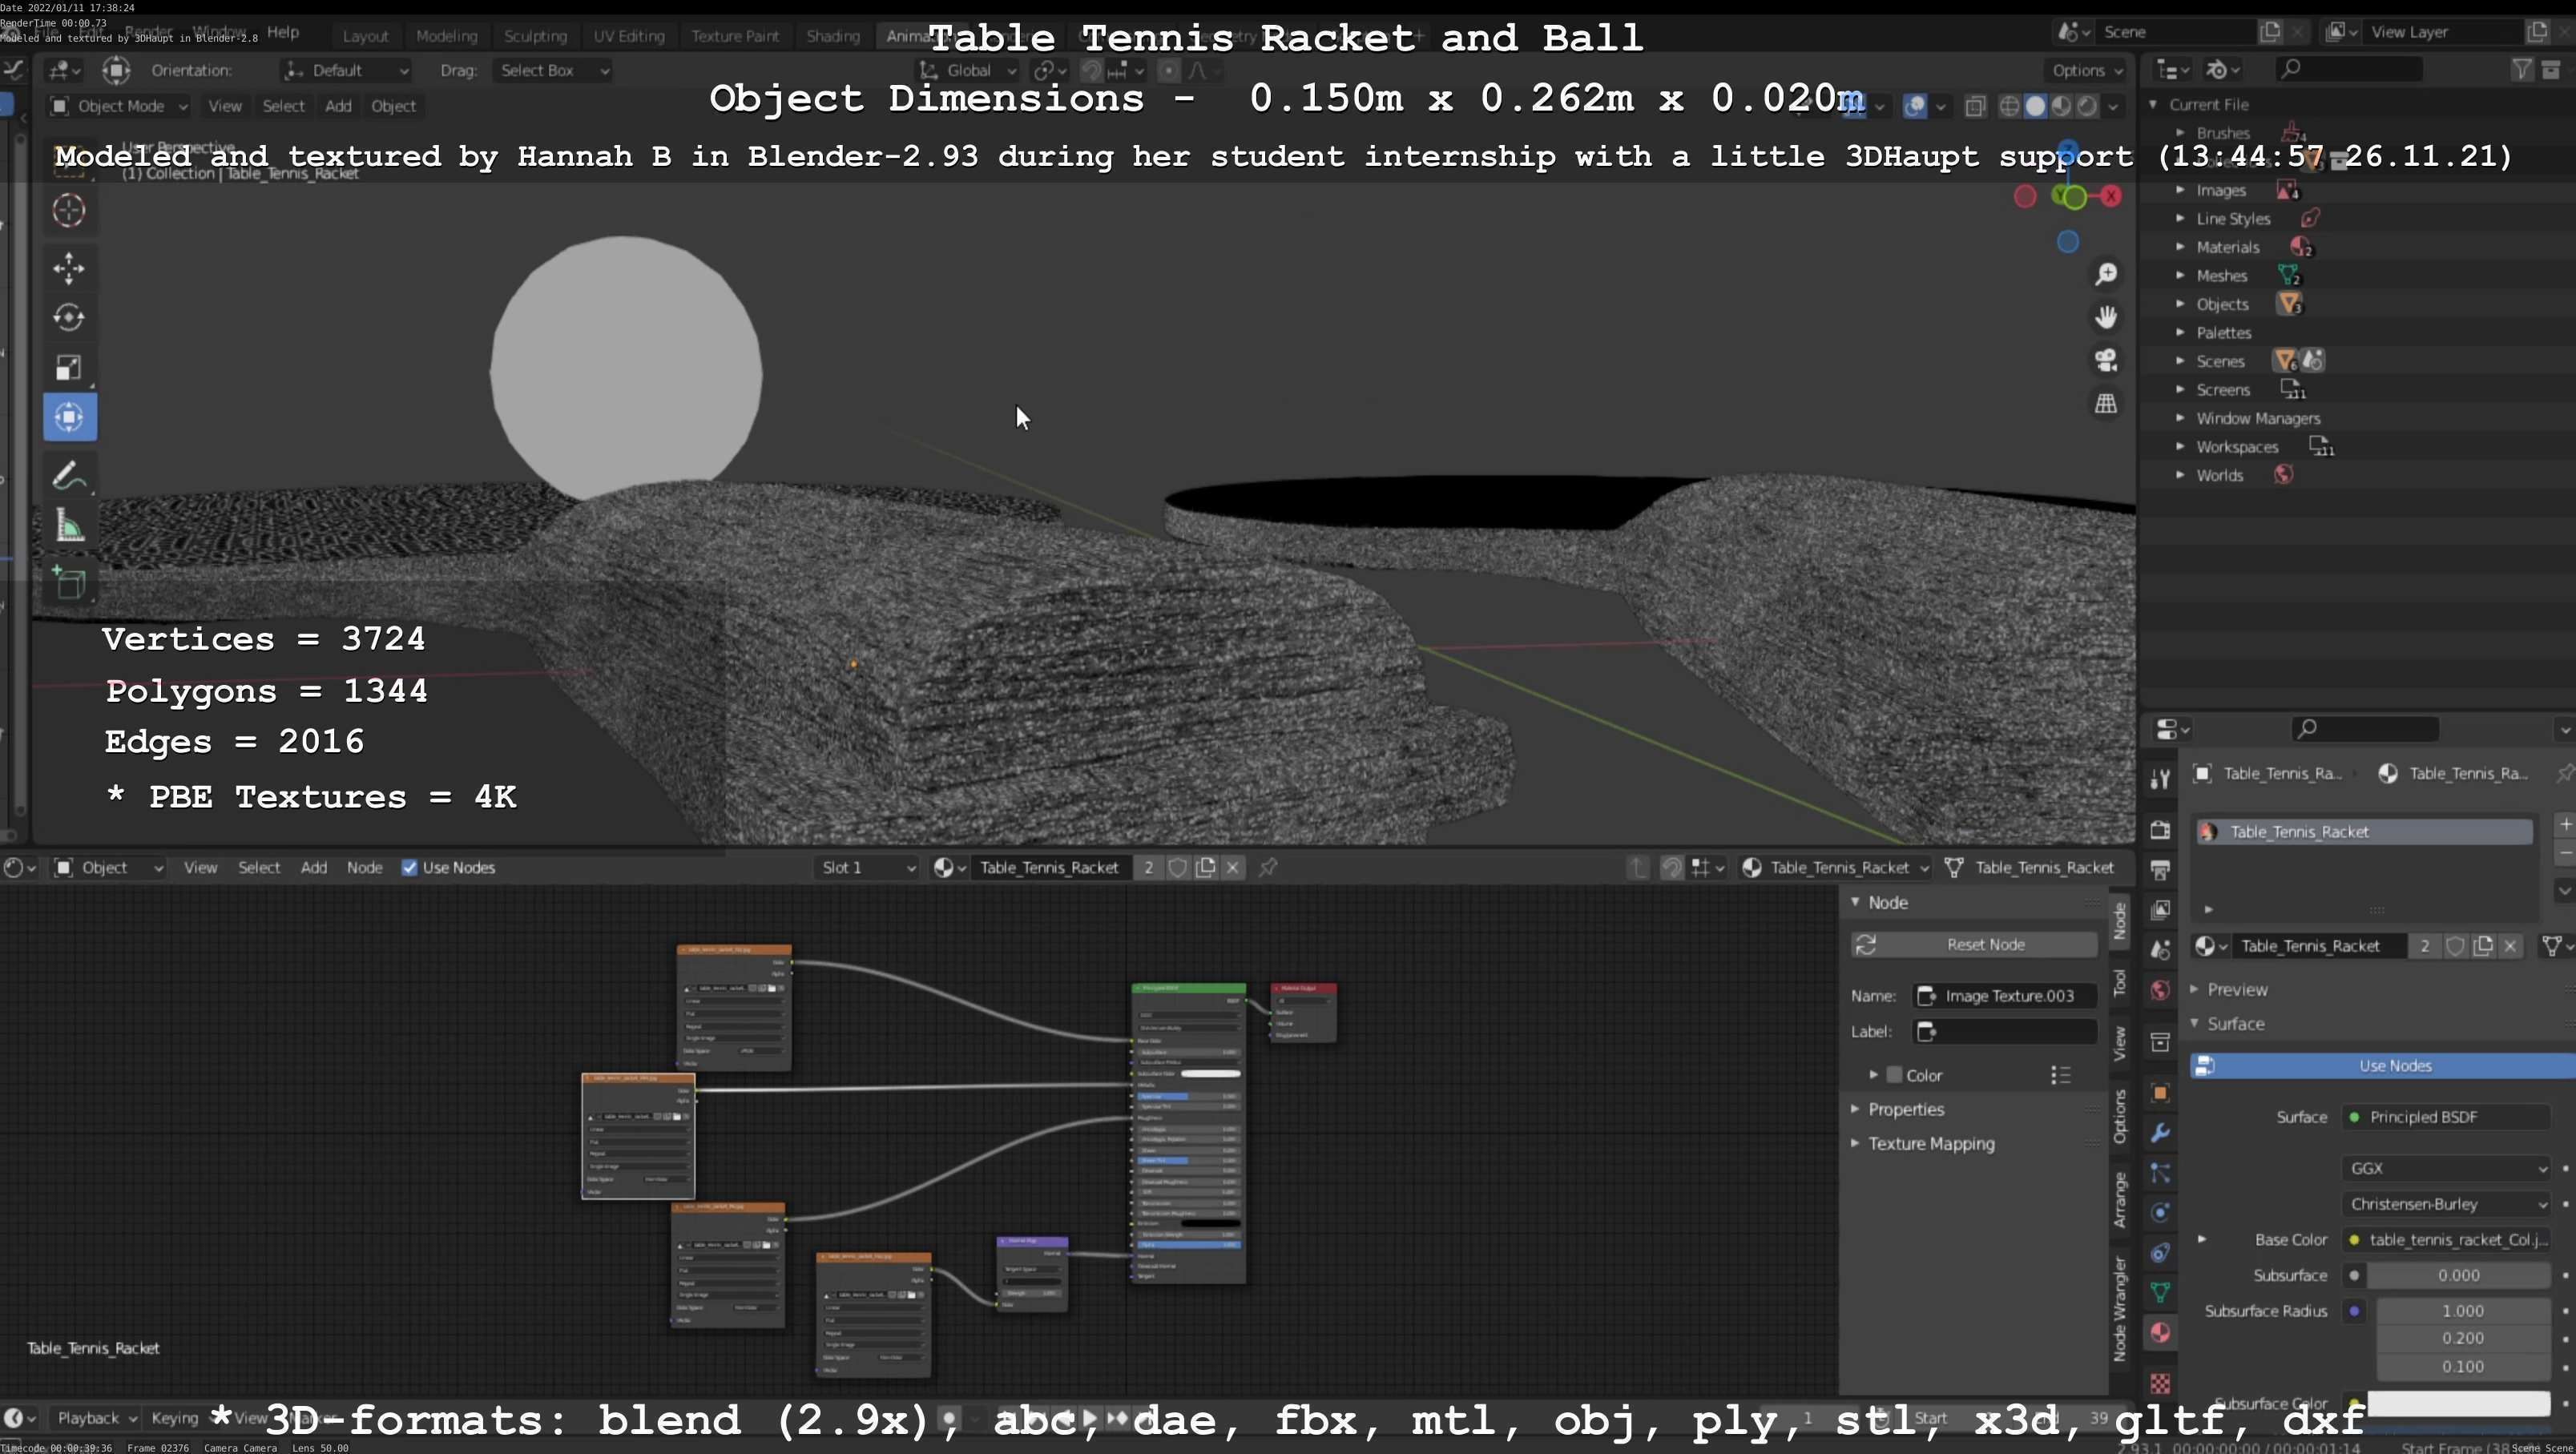This screenshot has height=1454, width=2576.
Task: Click the zoom magnifier viewport icon
Action: tap(2106, 274)
